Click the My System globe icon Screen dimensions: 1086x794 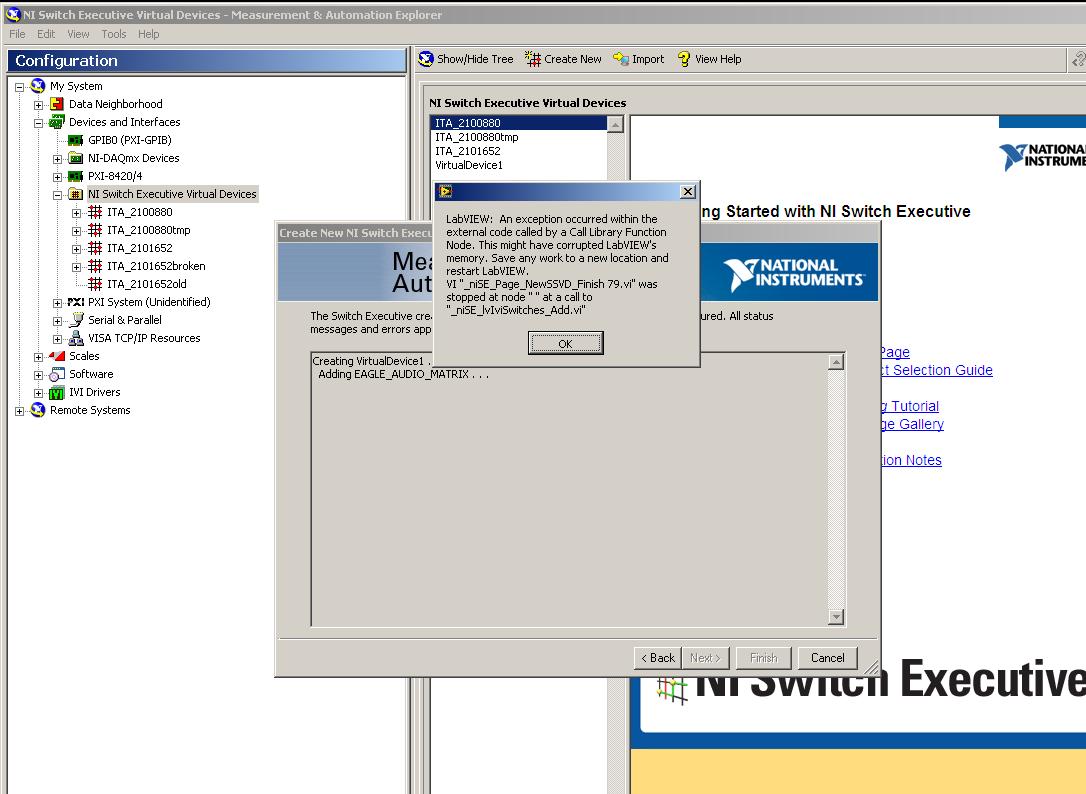pos(38,86)
